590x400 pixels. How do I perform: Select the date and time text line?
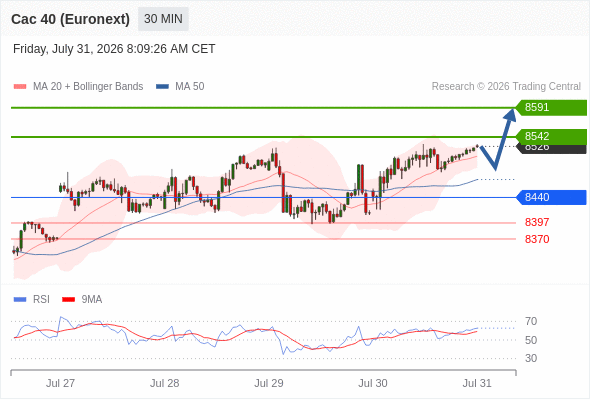tap(114, 49)
